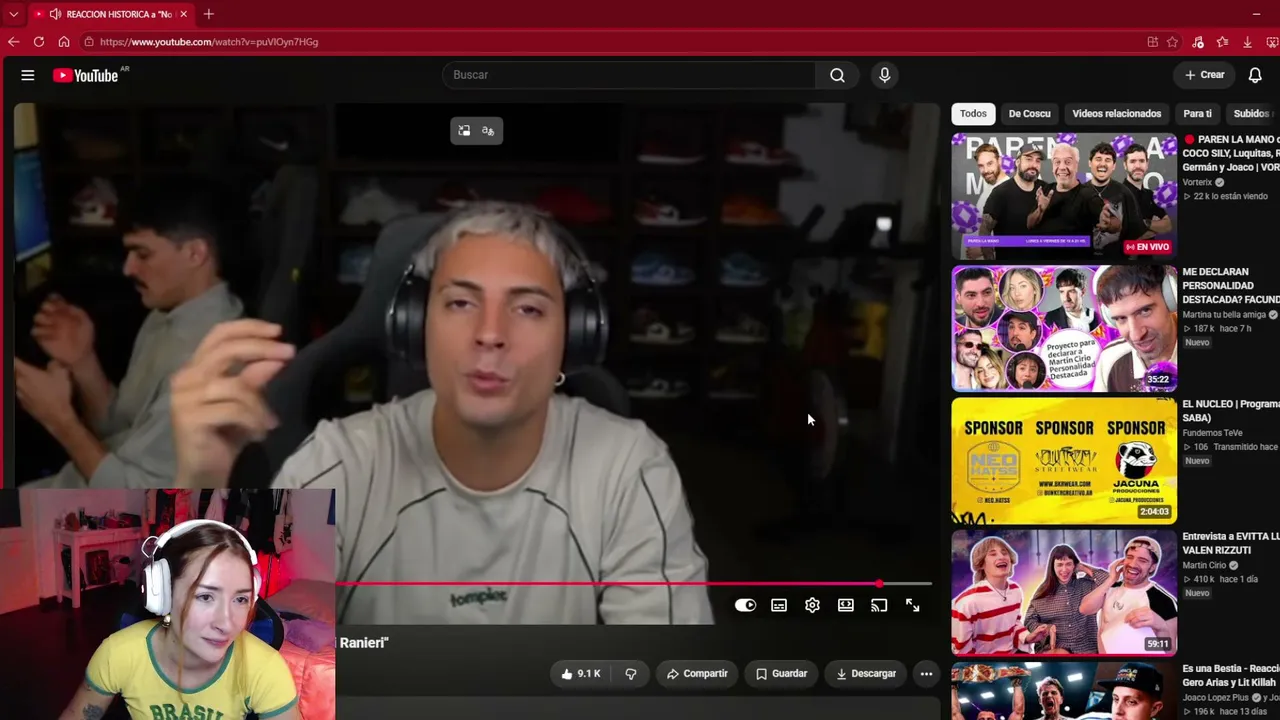The height and width of the screenshot is (720, 1280).
Task: Visit the Fundemos TeVe channel name
Action: point(1214,433)
